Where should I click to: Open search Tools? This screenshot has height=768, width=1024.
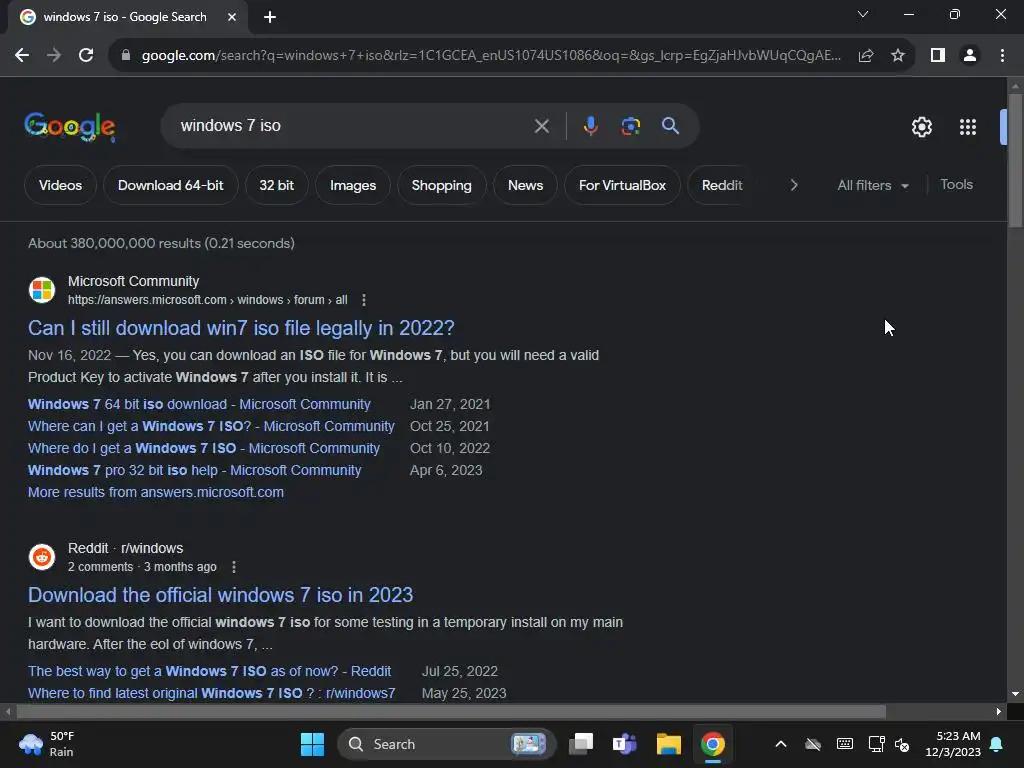click(956, 185)
